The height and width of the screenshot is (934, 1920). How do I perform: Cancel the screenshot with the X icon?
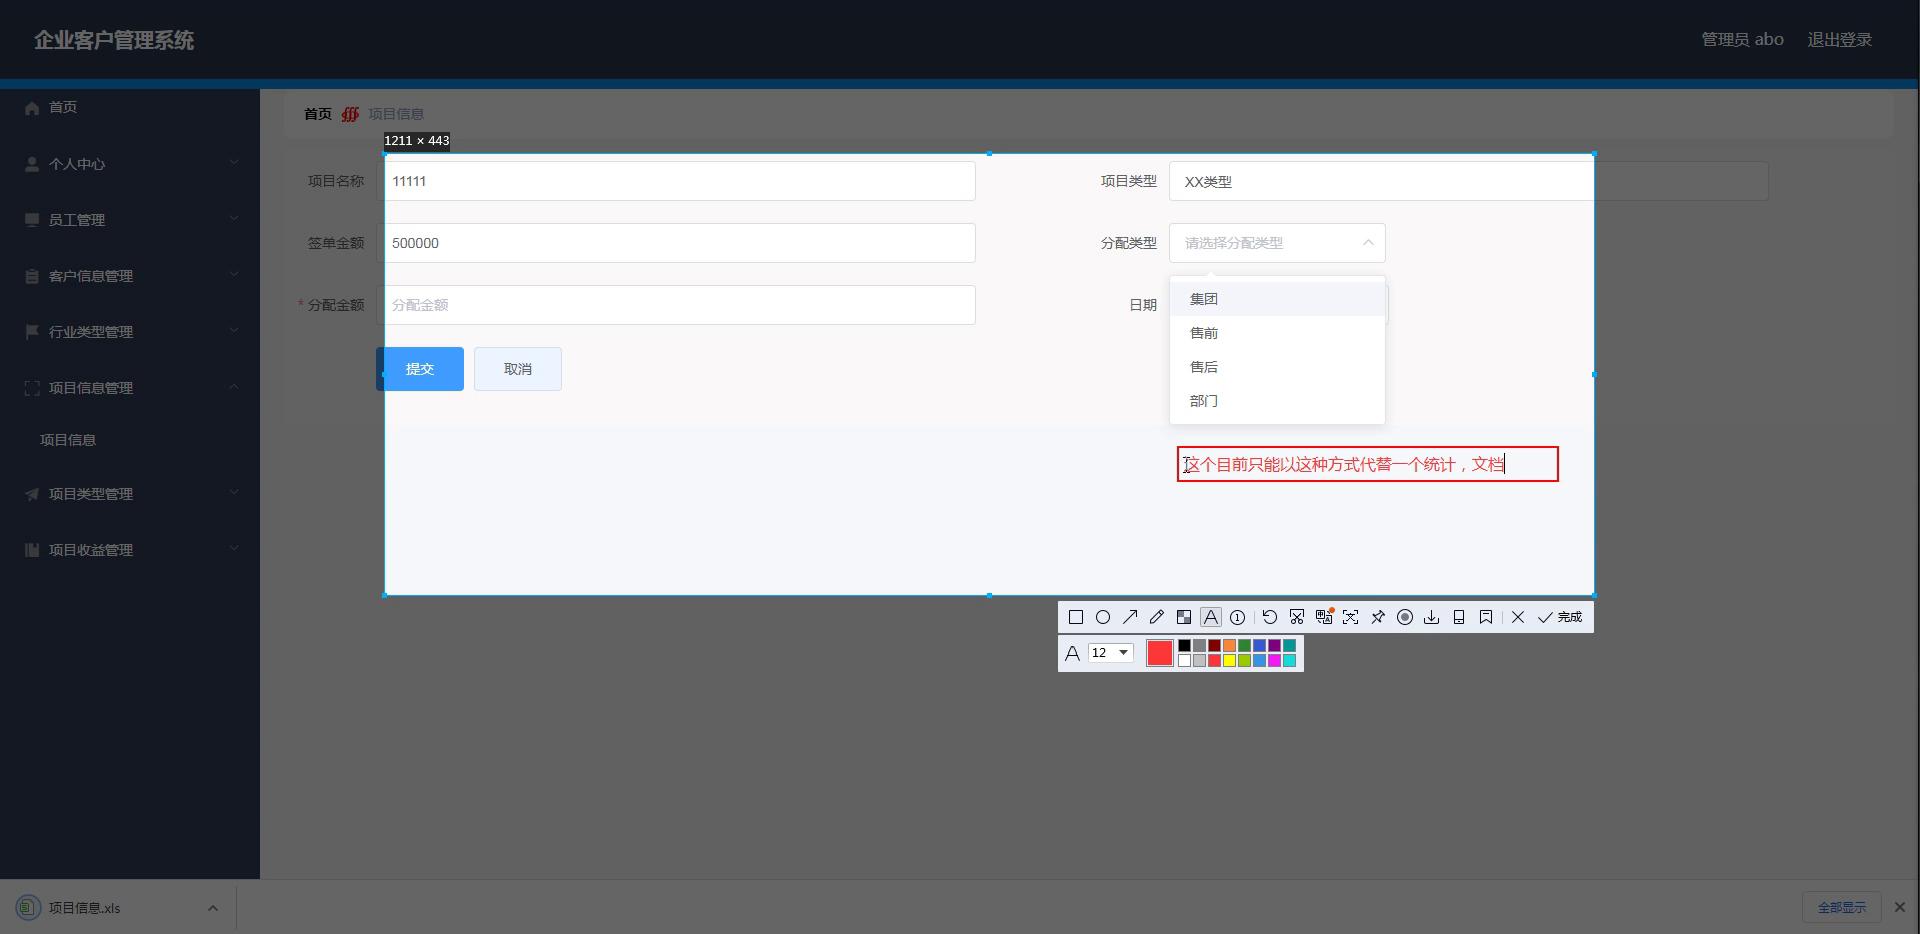click(x=1518, y=617)
